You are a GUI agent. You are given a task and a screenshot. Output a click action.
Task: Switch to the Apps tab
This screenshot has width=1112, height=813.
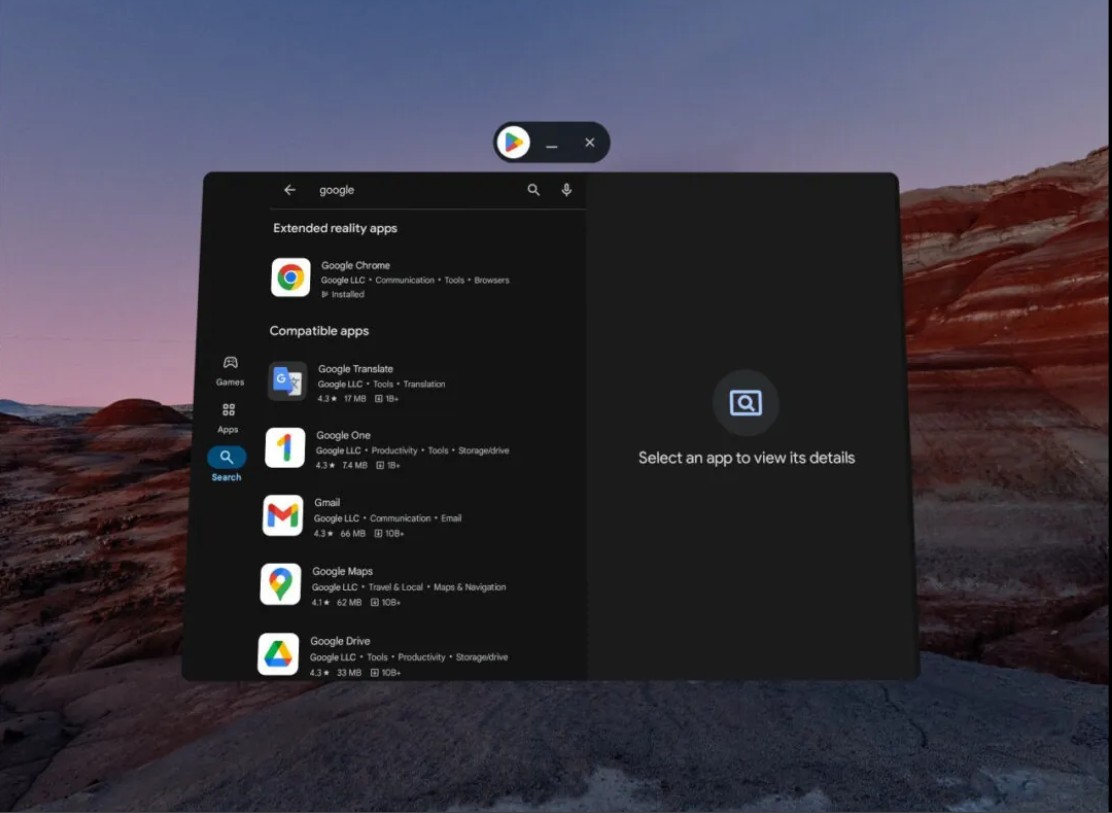228,418
